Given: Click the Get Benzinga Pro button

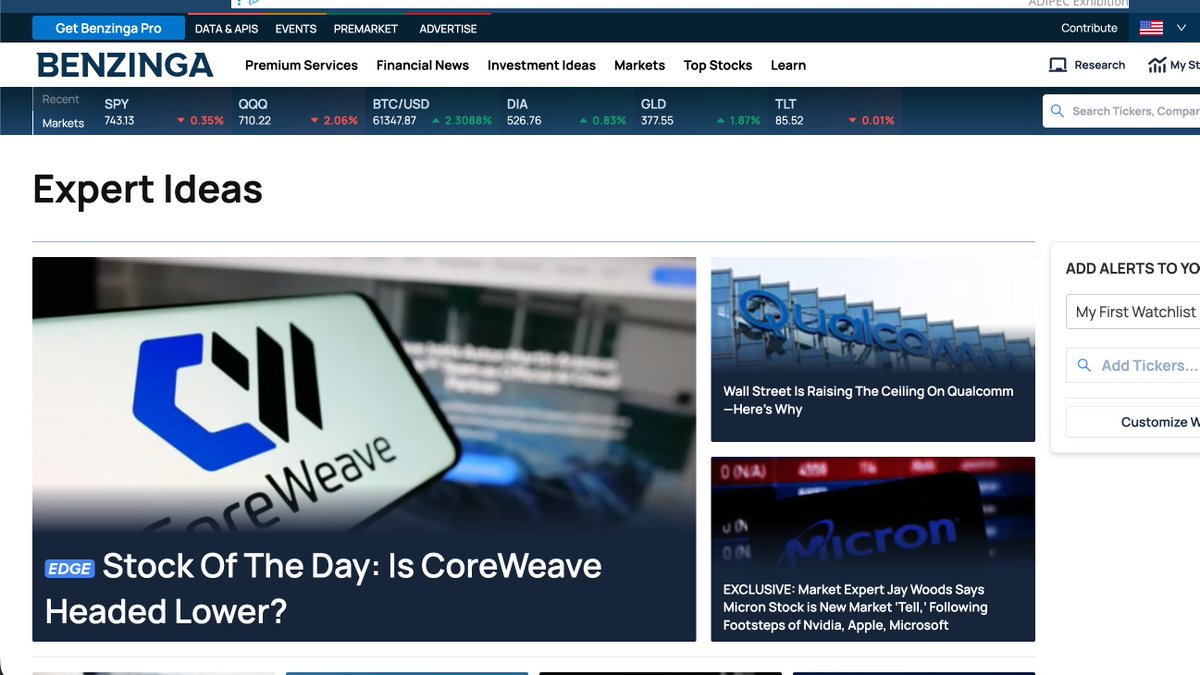Looking at the screenshot, I should click(x=108, y=28).
